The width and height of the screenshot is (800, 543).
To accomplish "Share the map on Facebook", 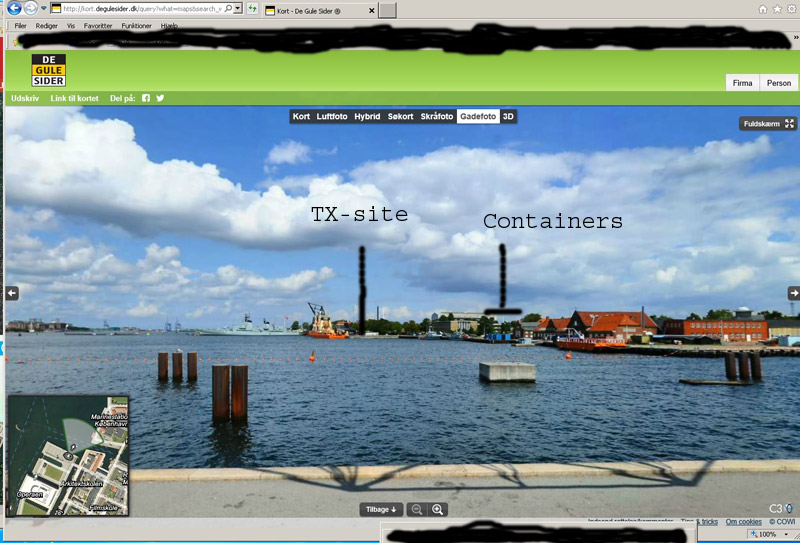I will pos(146,98).
